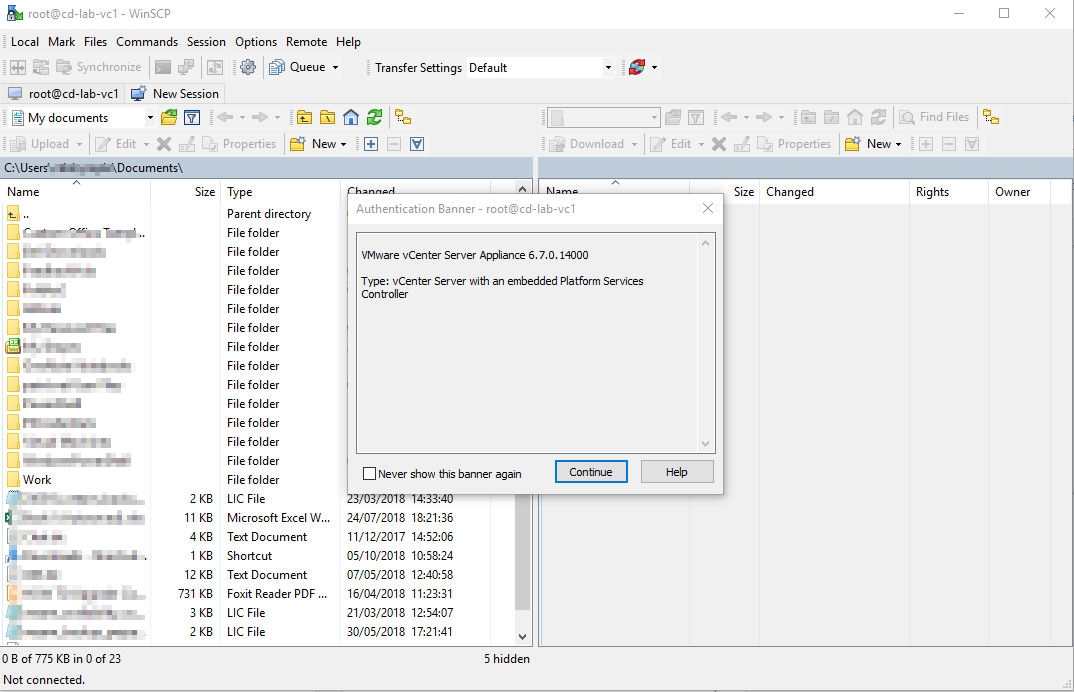Click the remote Find Files button

[x=934, y=117]
